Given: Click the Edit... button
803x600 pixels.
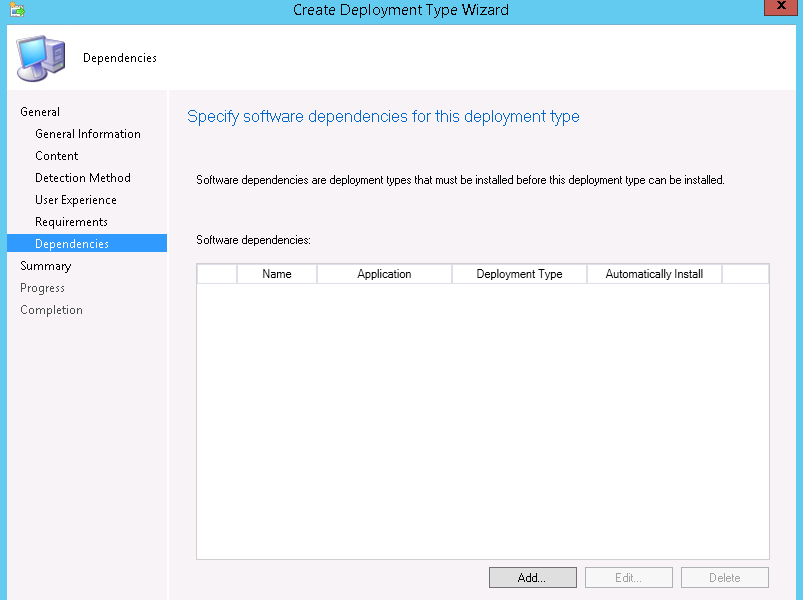Looking at the screenshot, I should coord(629,578).
